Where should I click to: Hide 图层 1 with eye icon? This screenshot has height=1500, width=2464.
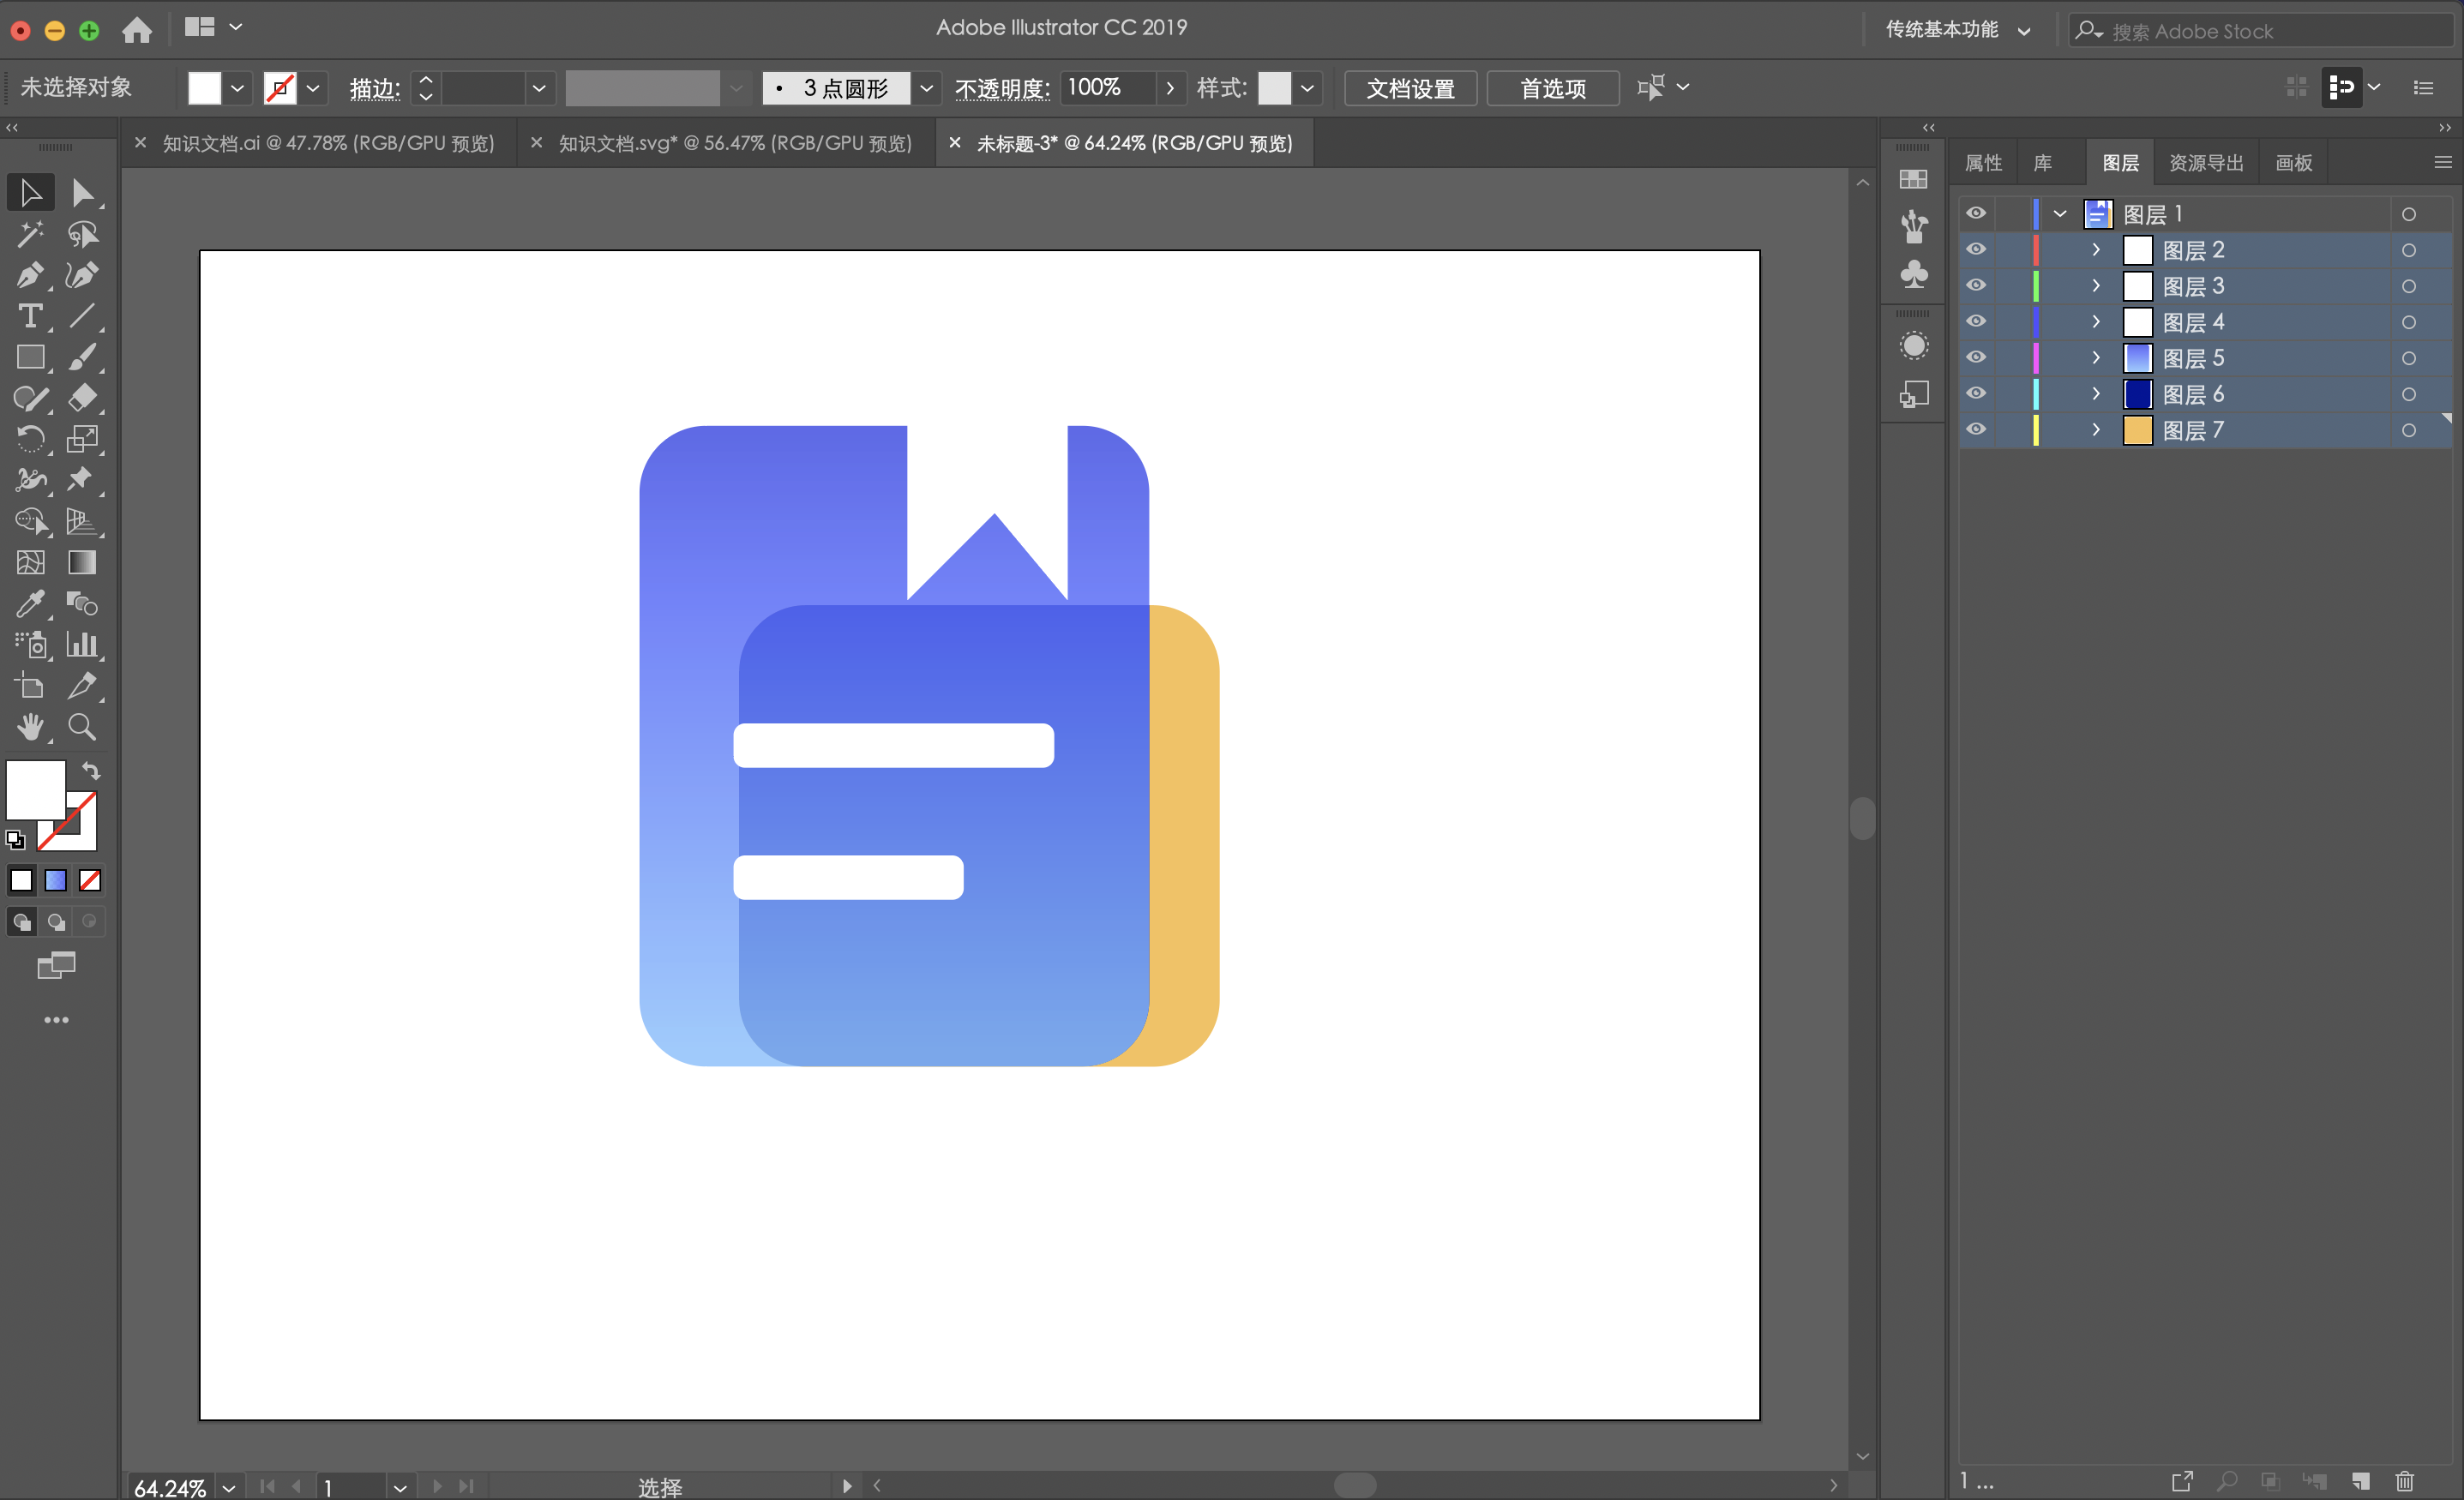[x=1976, y=213]
